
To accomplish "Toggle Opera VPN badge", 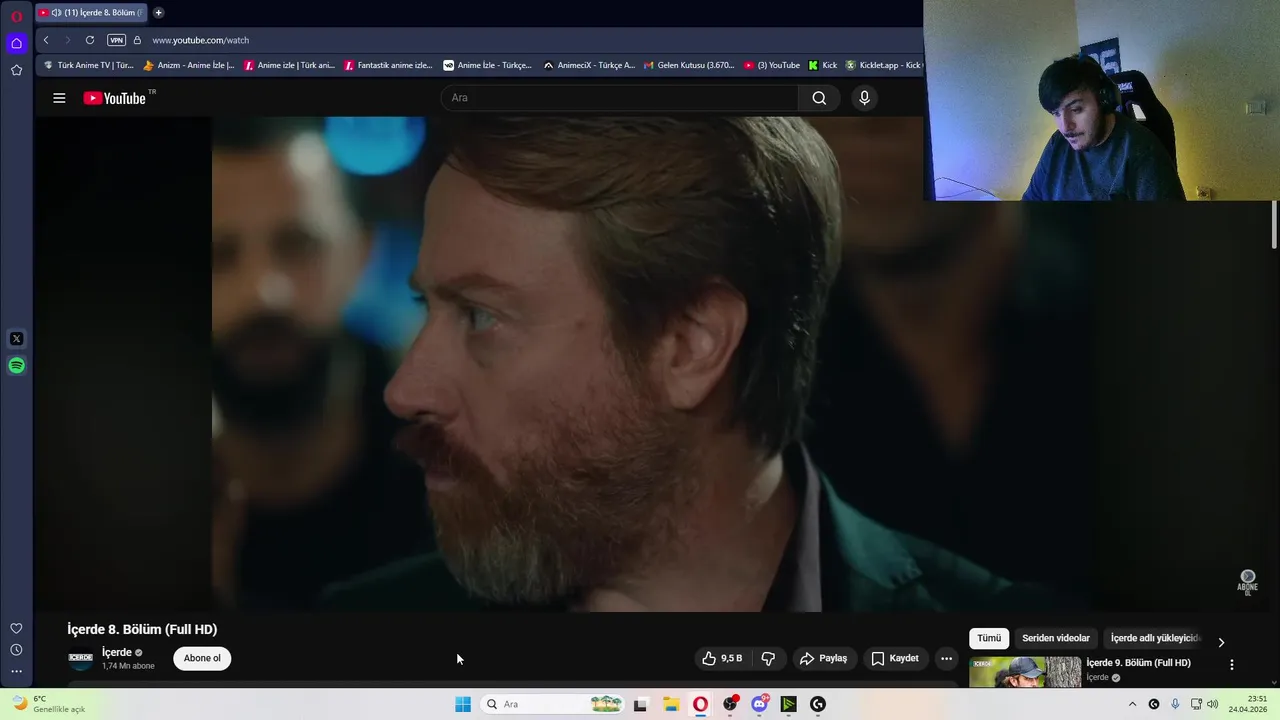I will (116, 40).
